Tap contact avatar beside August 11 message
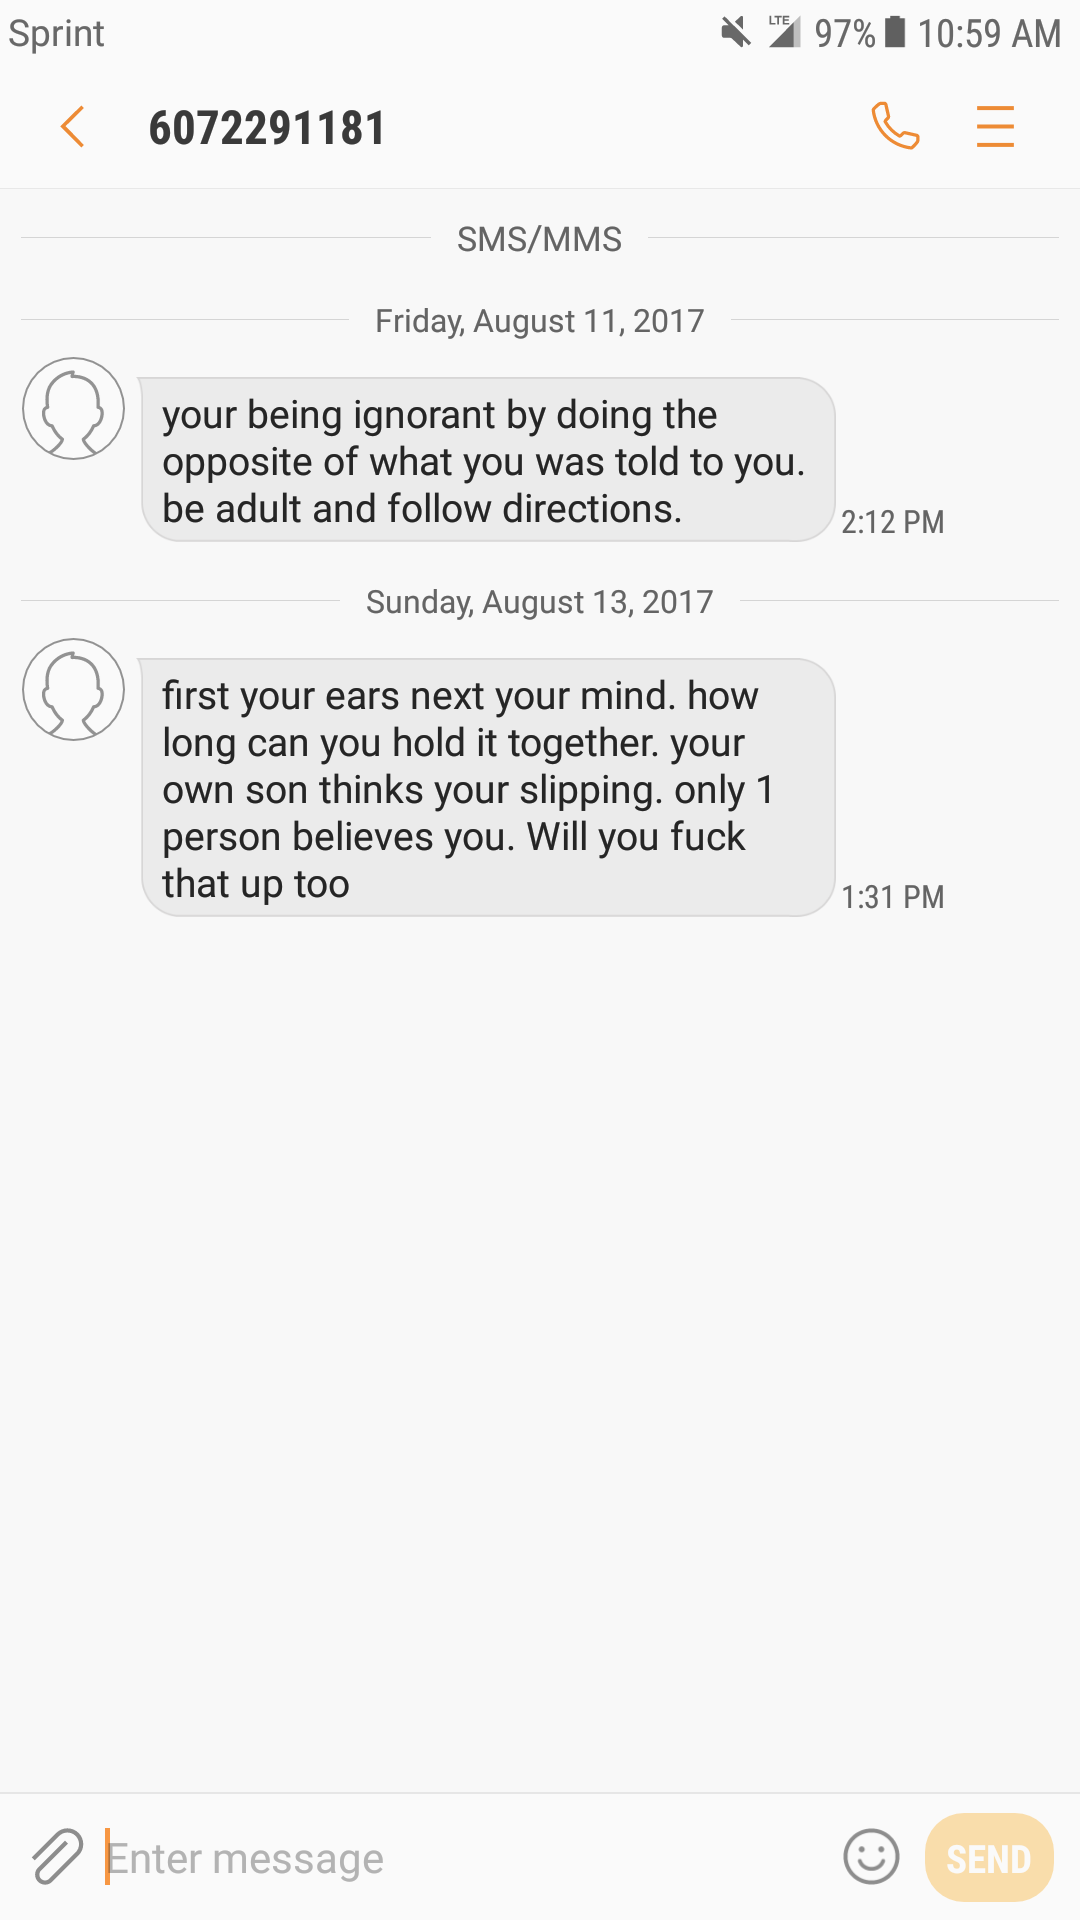This screenshot has height=1920, width=1080. point(74,408)
